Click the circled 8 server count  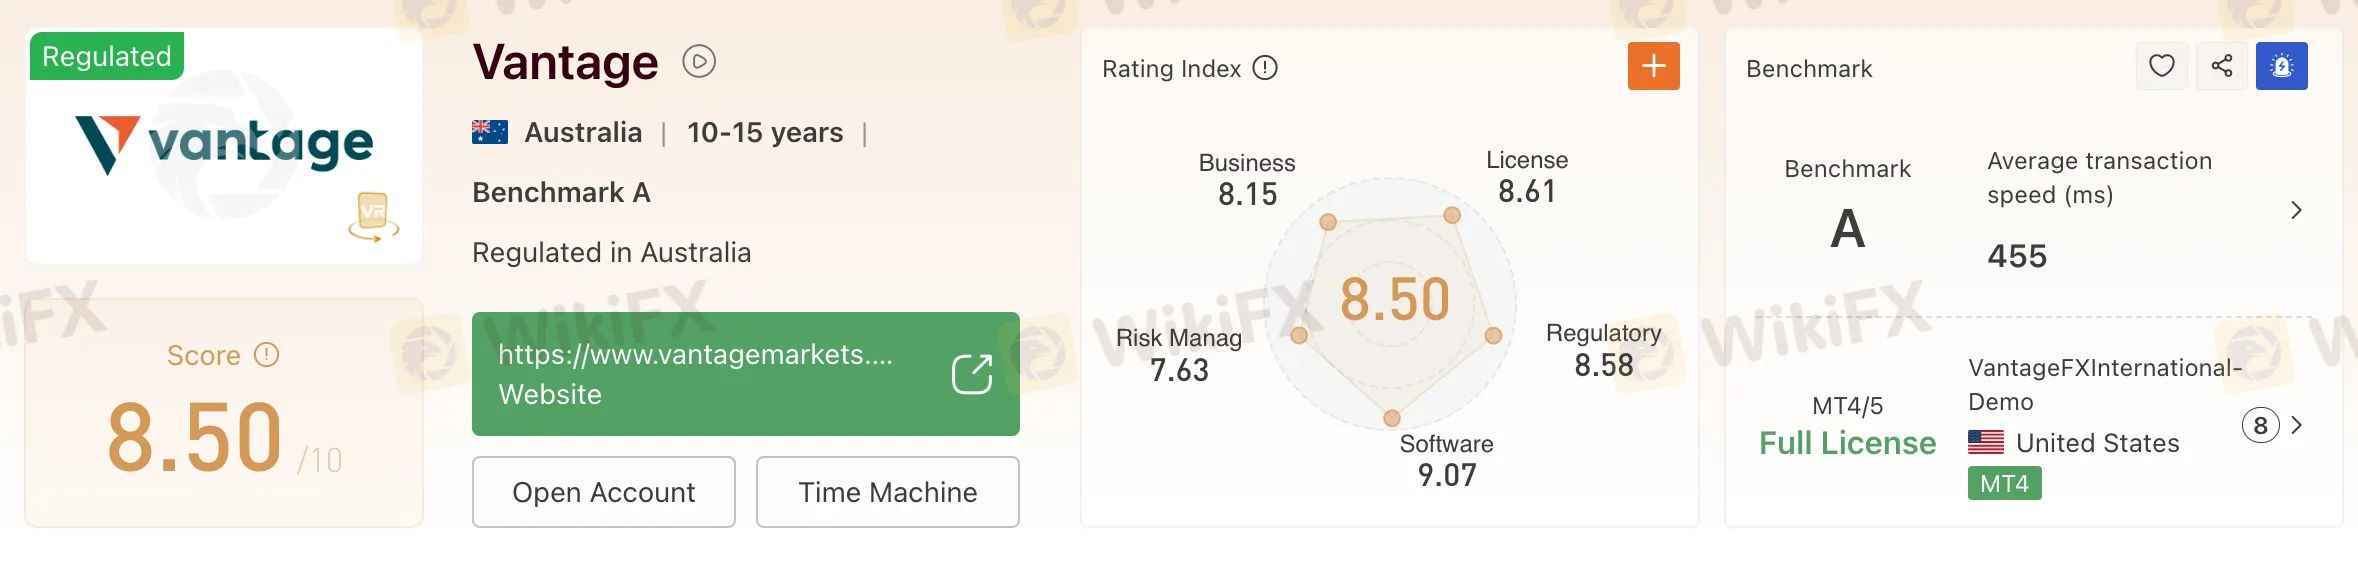[x=2260, y=426]
